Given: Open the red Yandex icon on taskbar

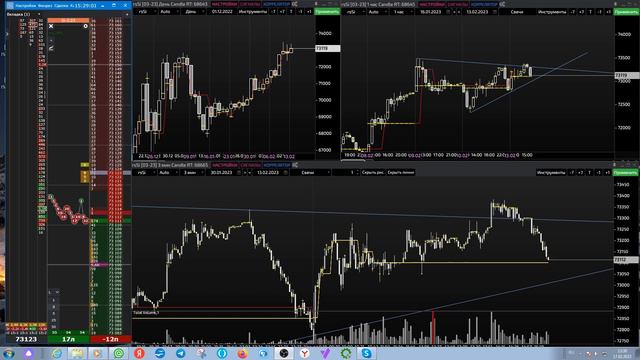Looking at the screenshot, I should (139, 353).
